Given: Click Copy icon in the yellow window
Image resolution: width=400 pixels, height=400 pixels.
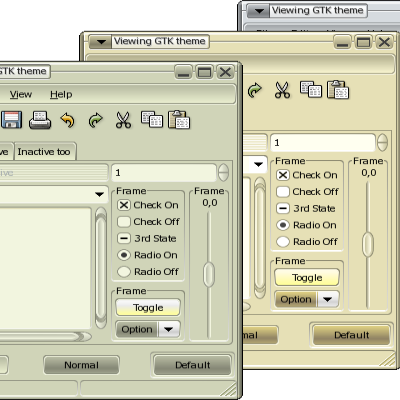Looking at the screenshot, I should point(311,89).
